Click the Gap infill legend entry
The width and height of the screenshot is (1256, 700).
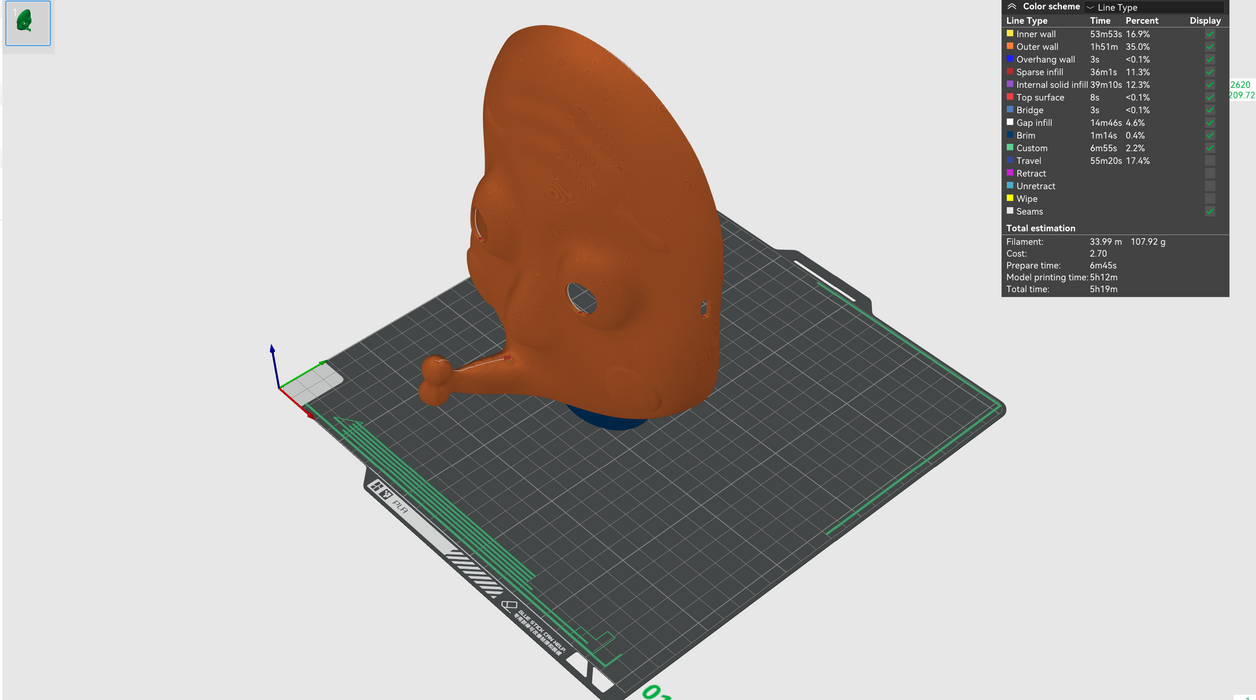1034,123
